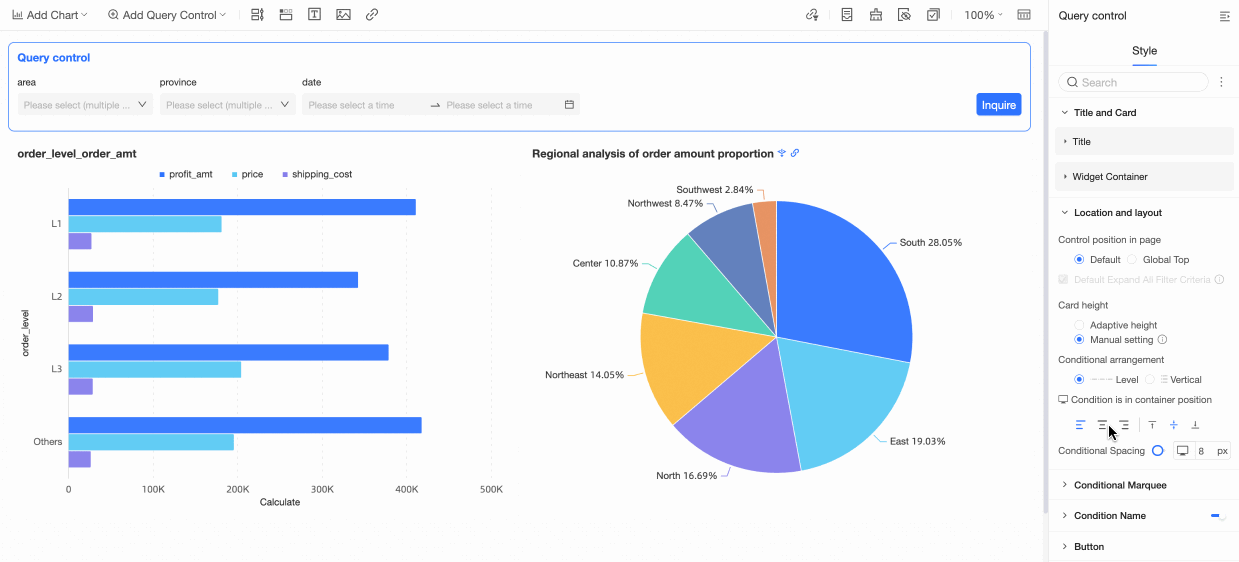Click the layout grid icon after zoom level
Screen dimensions: 1239x562
point(1024,15)
